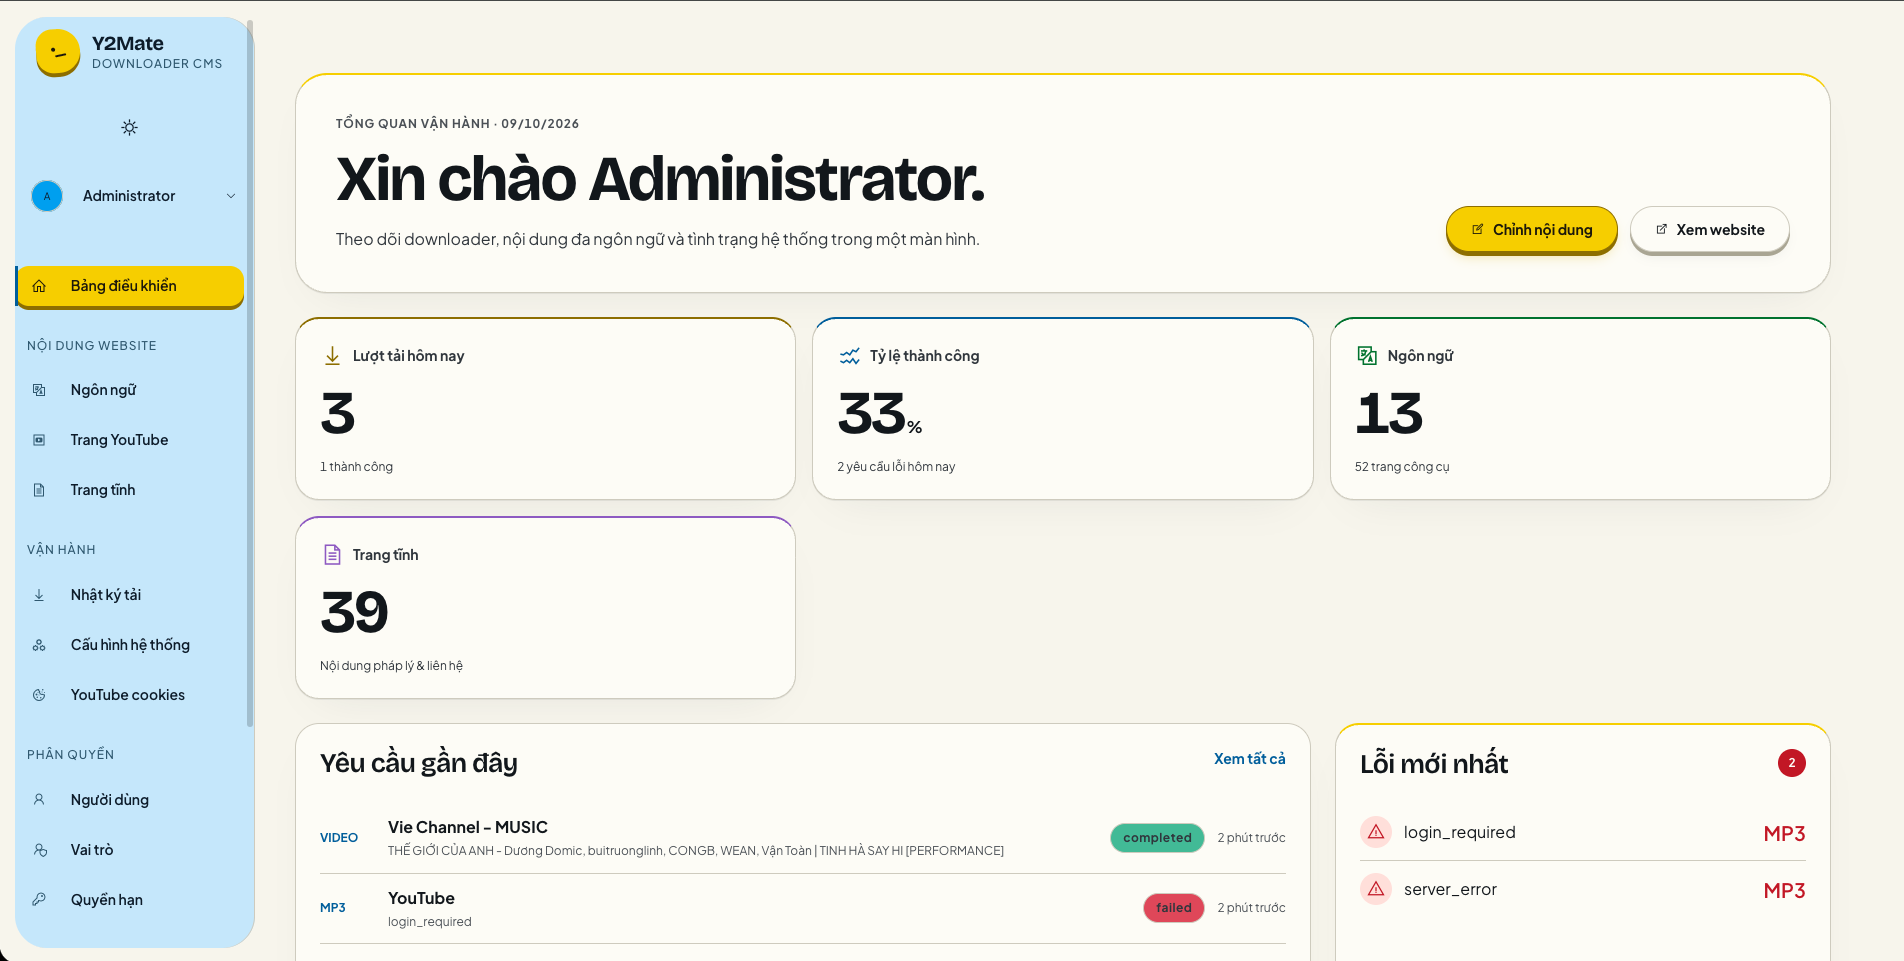Click the download icon in Lượt tải hôm nay card

(332, 356)
